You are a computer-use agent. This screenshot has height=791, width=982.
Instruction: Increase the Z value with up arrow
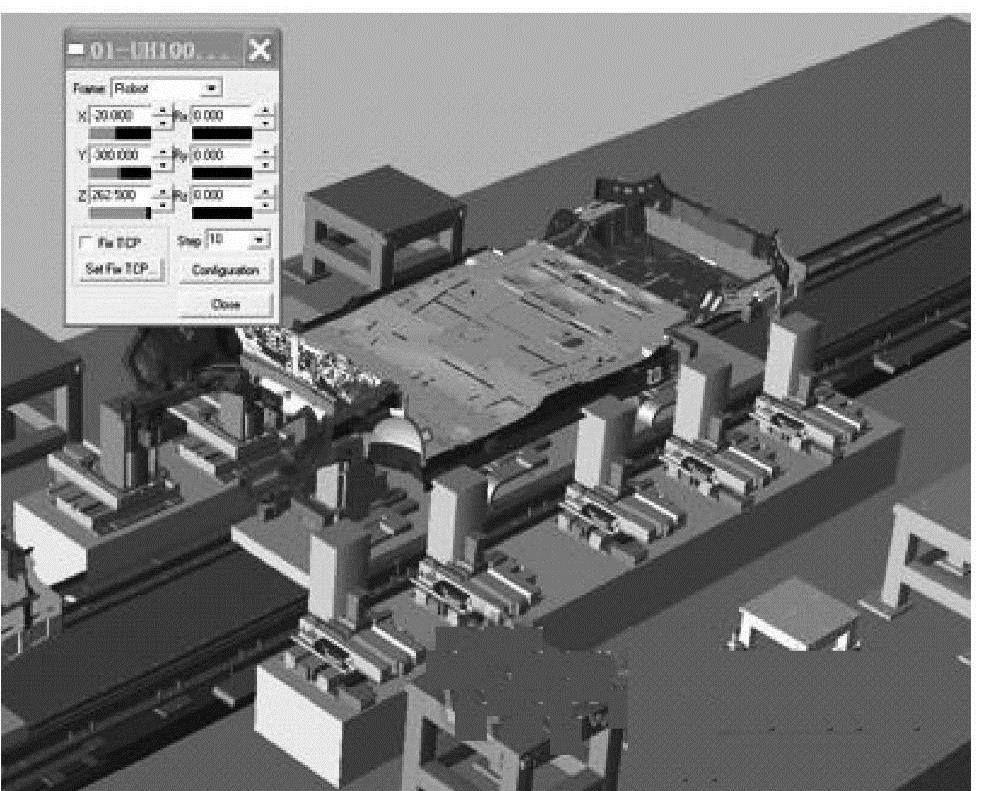click(x=163, y=192)
